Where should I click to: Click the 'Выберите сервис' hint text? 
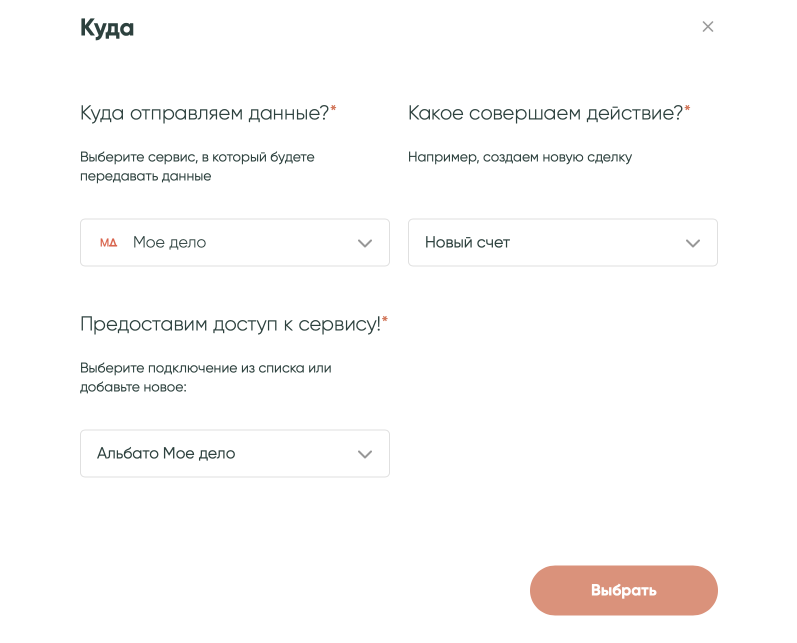coord(197,166)
